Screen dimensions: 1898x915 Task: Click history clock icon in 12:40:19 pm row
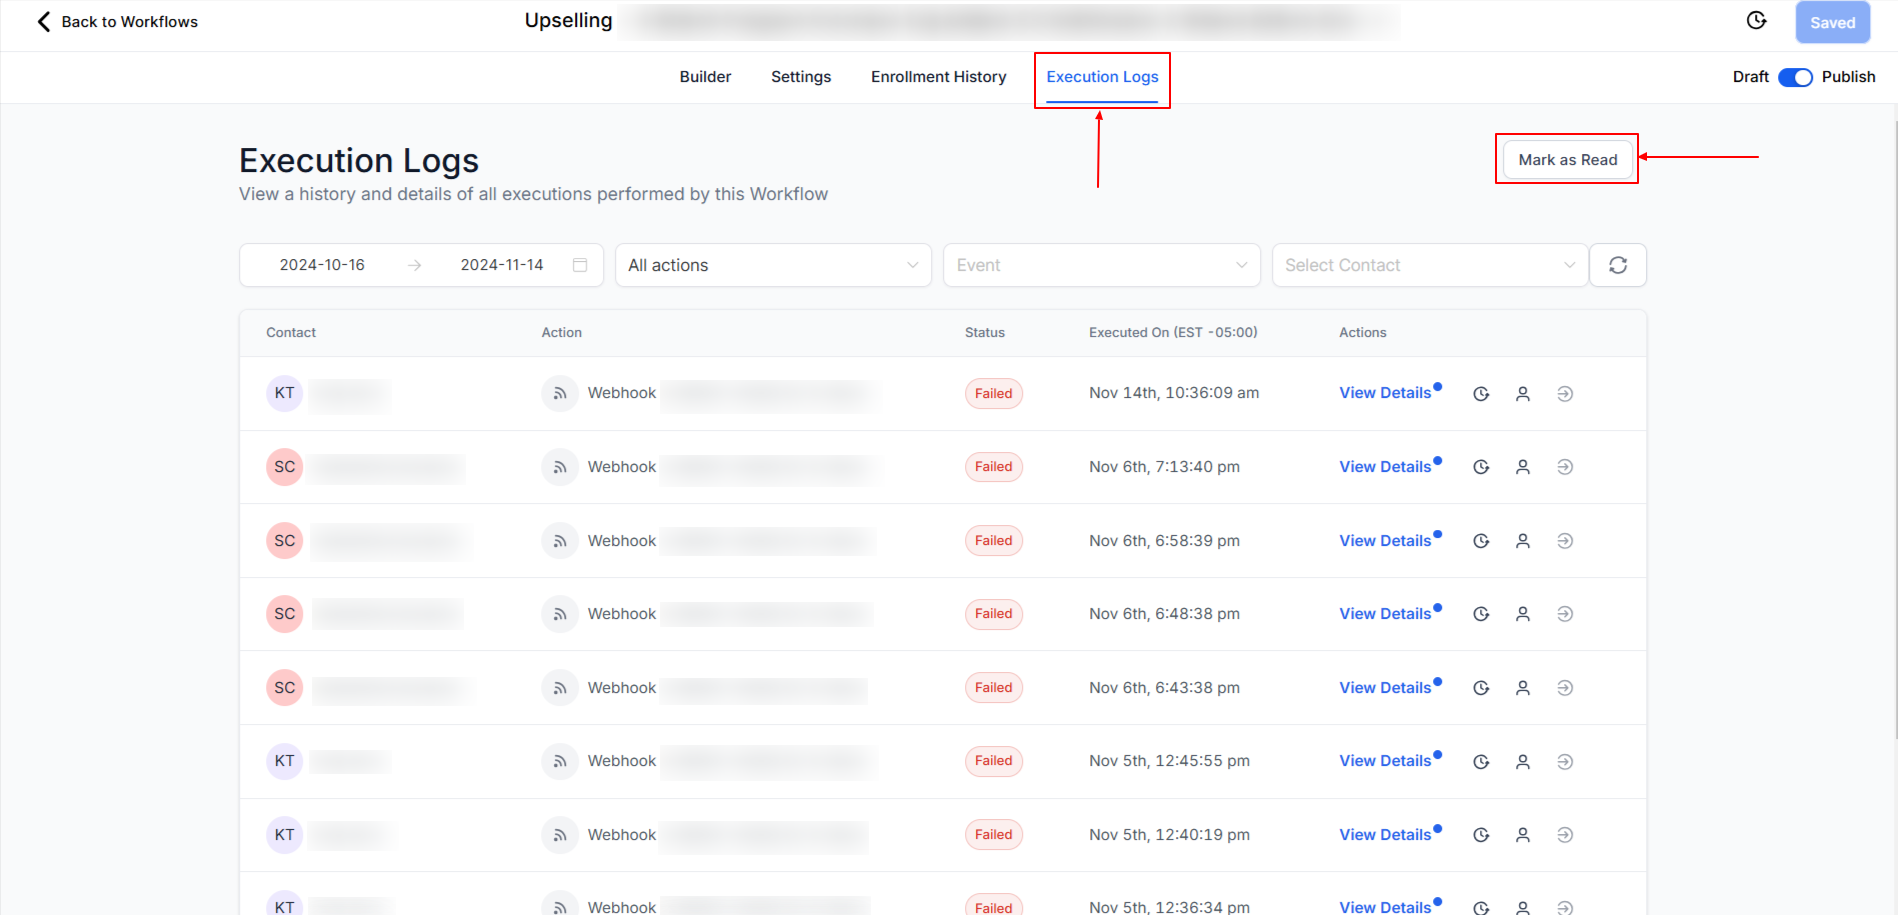pyautogui.click(x=1481, y=835)
